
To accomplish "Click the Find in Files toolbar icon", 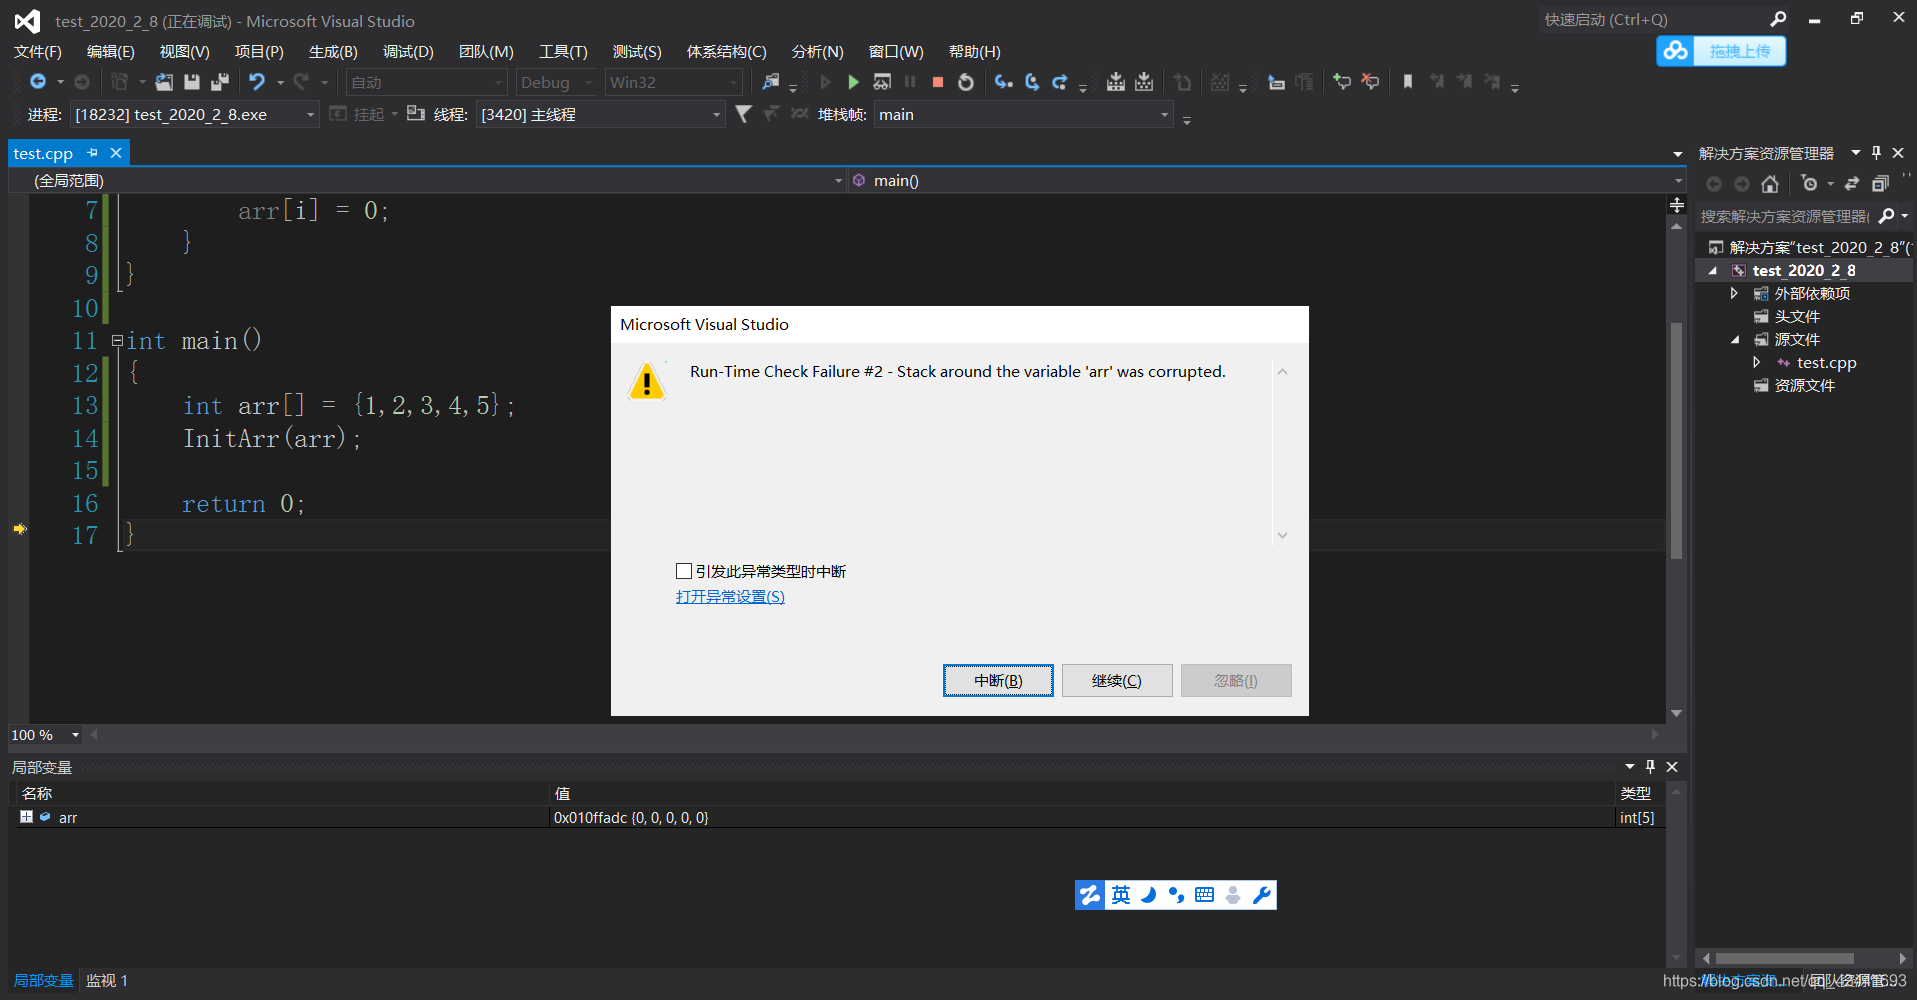I will (x=770, y=82).
